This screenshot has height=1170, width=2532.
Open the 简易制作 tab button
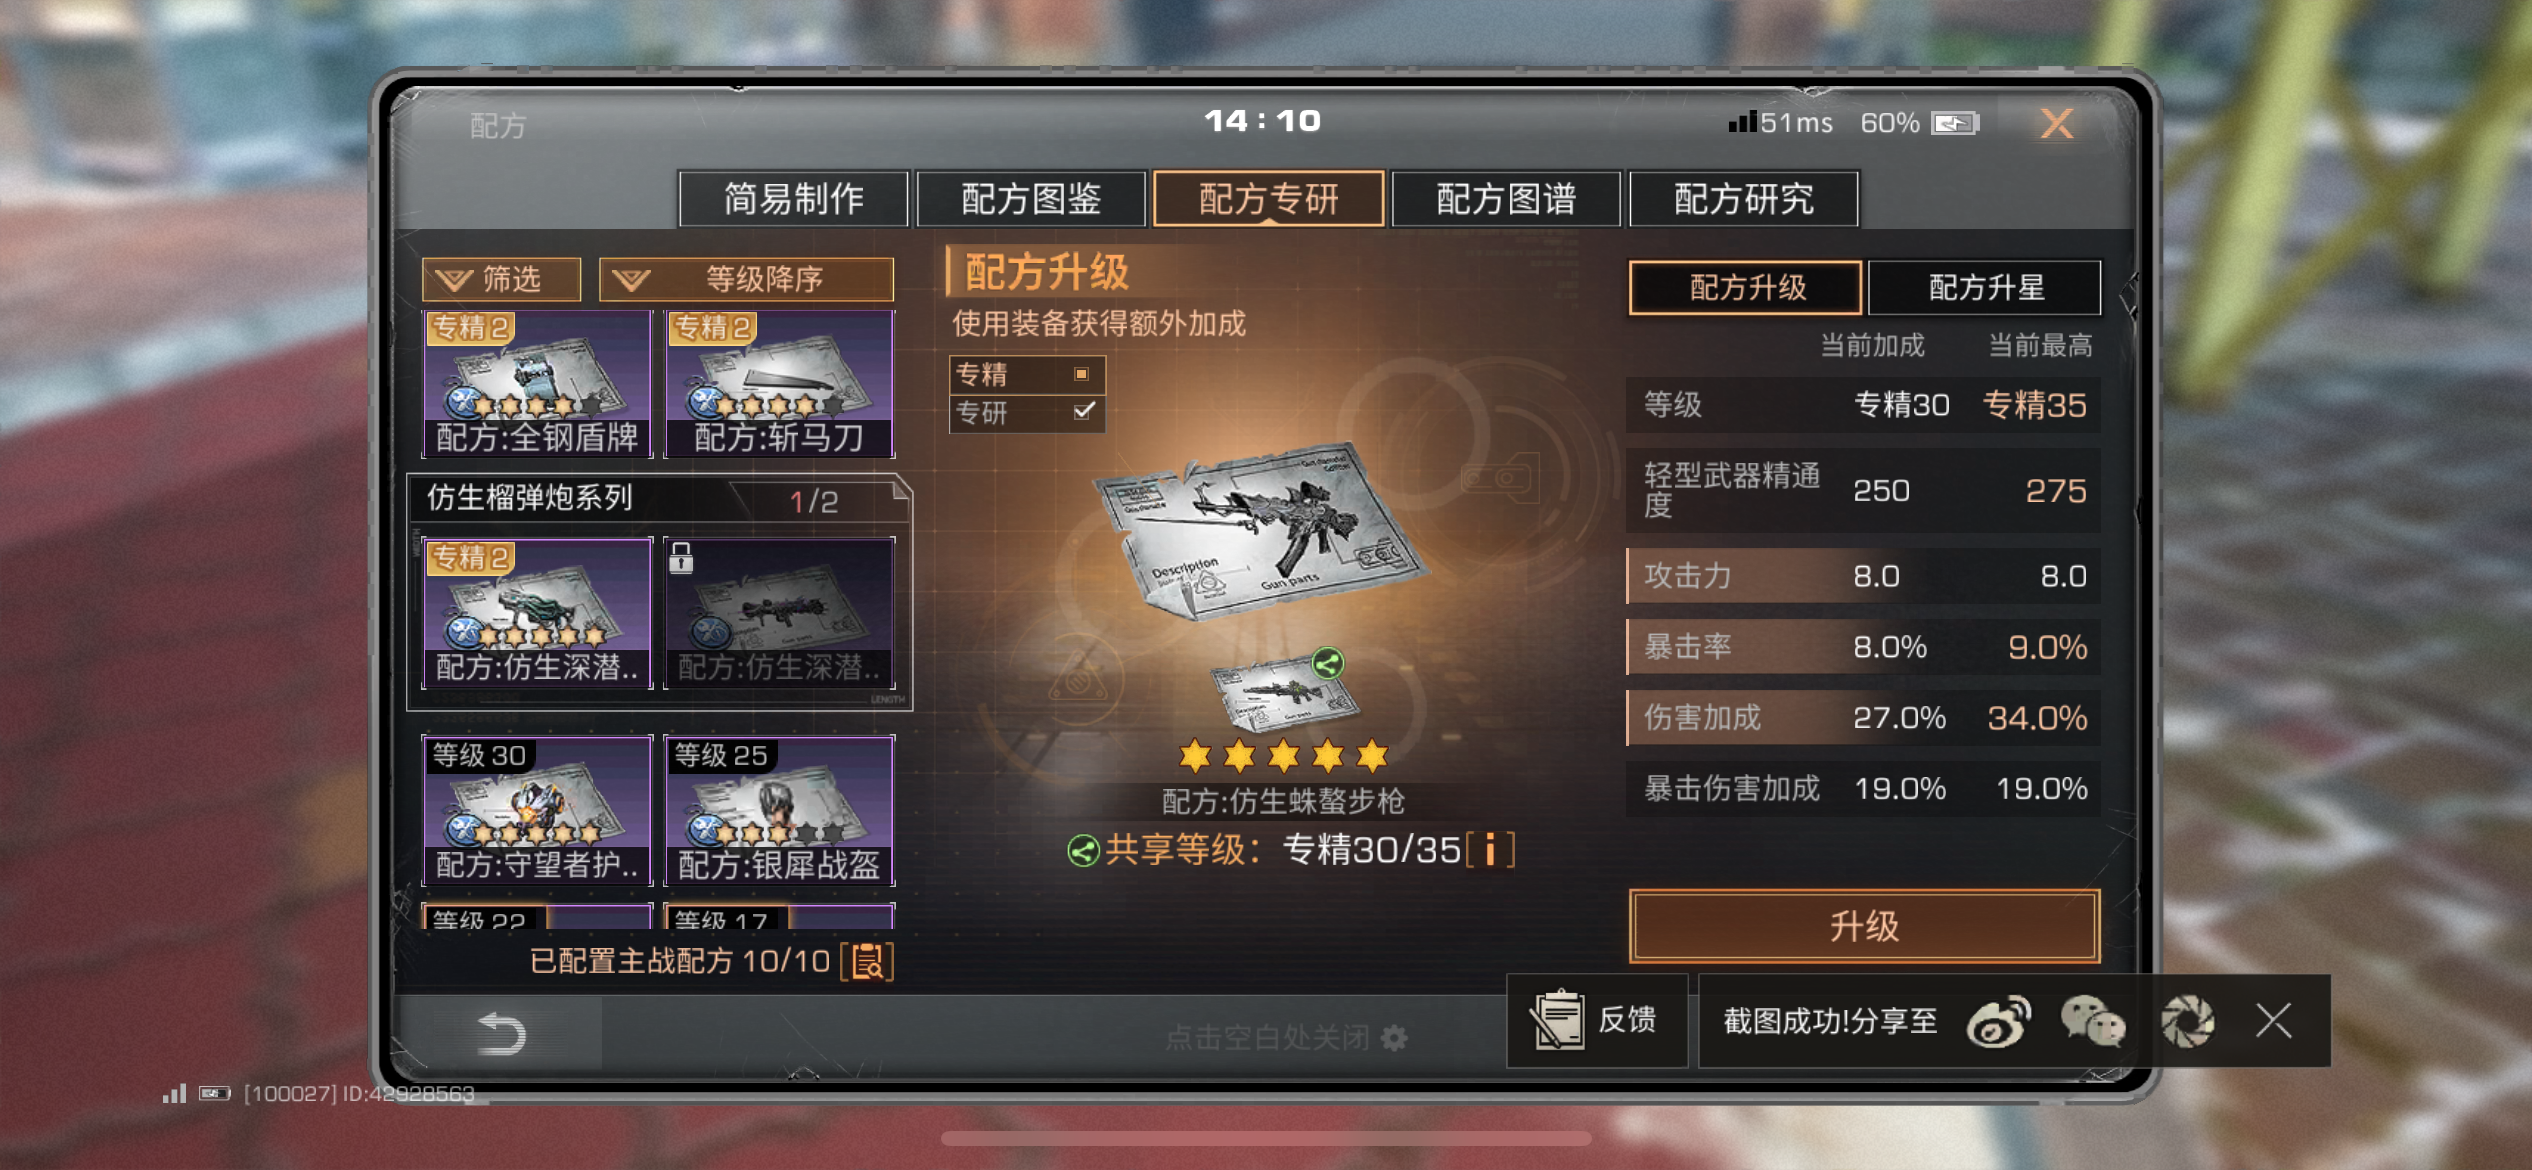click(794, 199)
